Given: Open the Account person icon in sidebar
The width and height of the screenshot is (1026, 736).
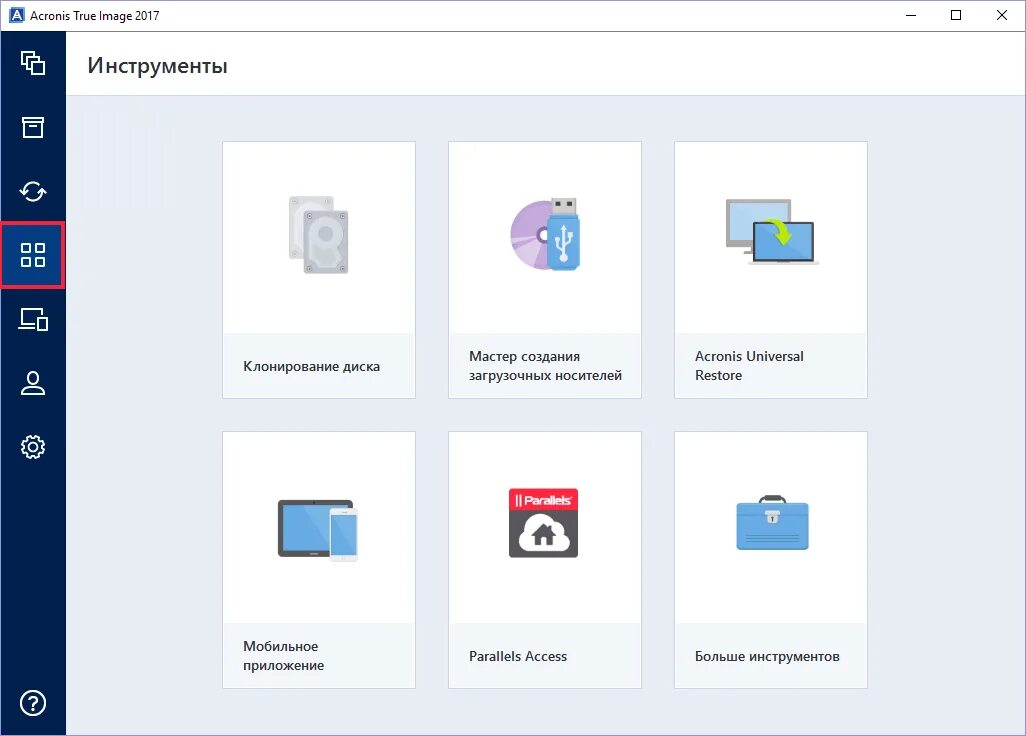Looking at the screenshot, I should pyautogui.click(x=33, y=383).
